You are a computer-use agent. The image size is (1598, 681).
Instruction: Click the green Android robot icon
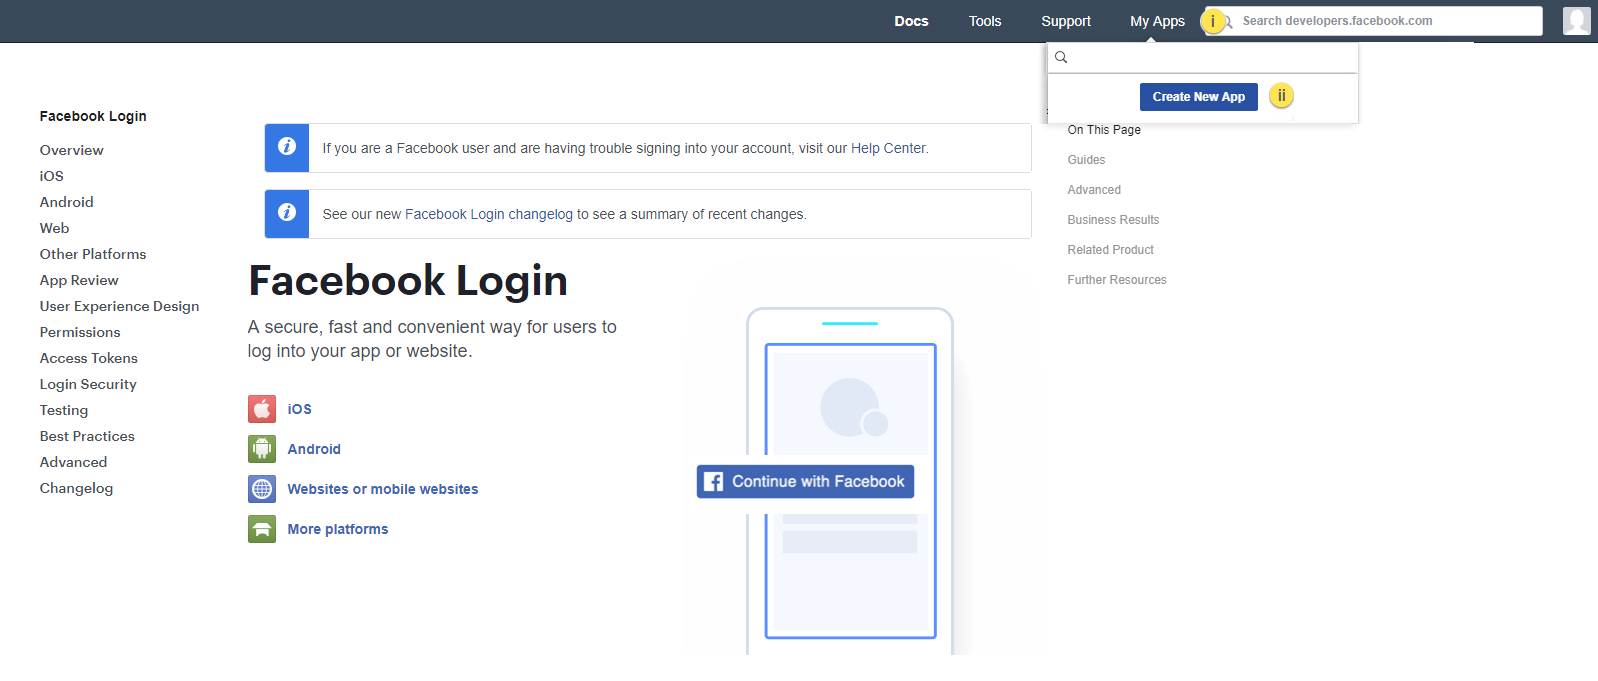point(262,449)
